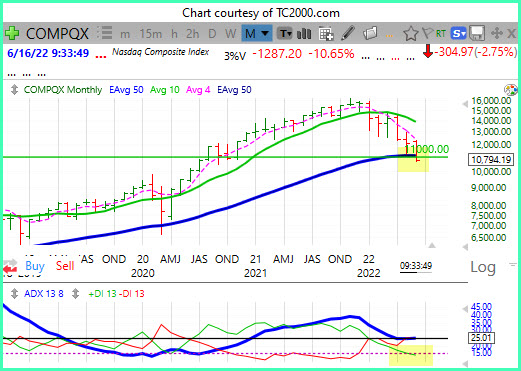Open the blue 'S' share dropdown
The width and height of the screenshot is (521, 371).
[x=458, y=33]
